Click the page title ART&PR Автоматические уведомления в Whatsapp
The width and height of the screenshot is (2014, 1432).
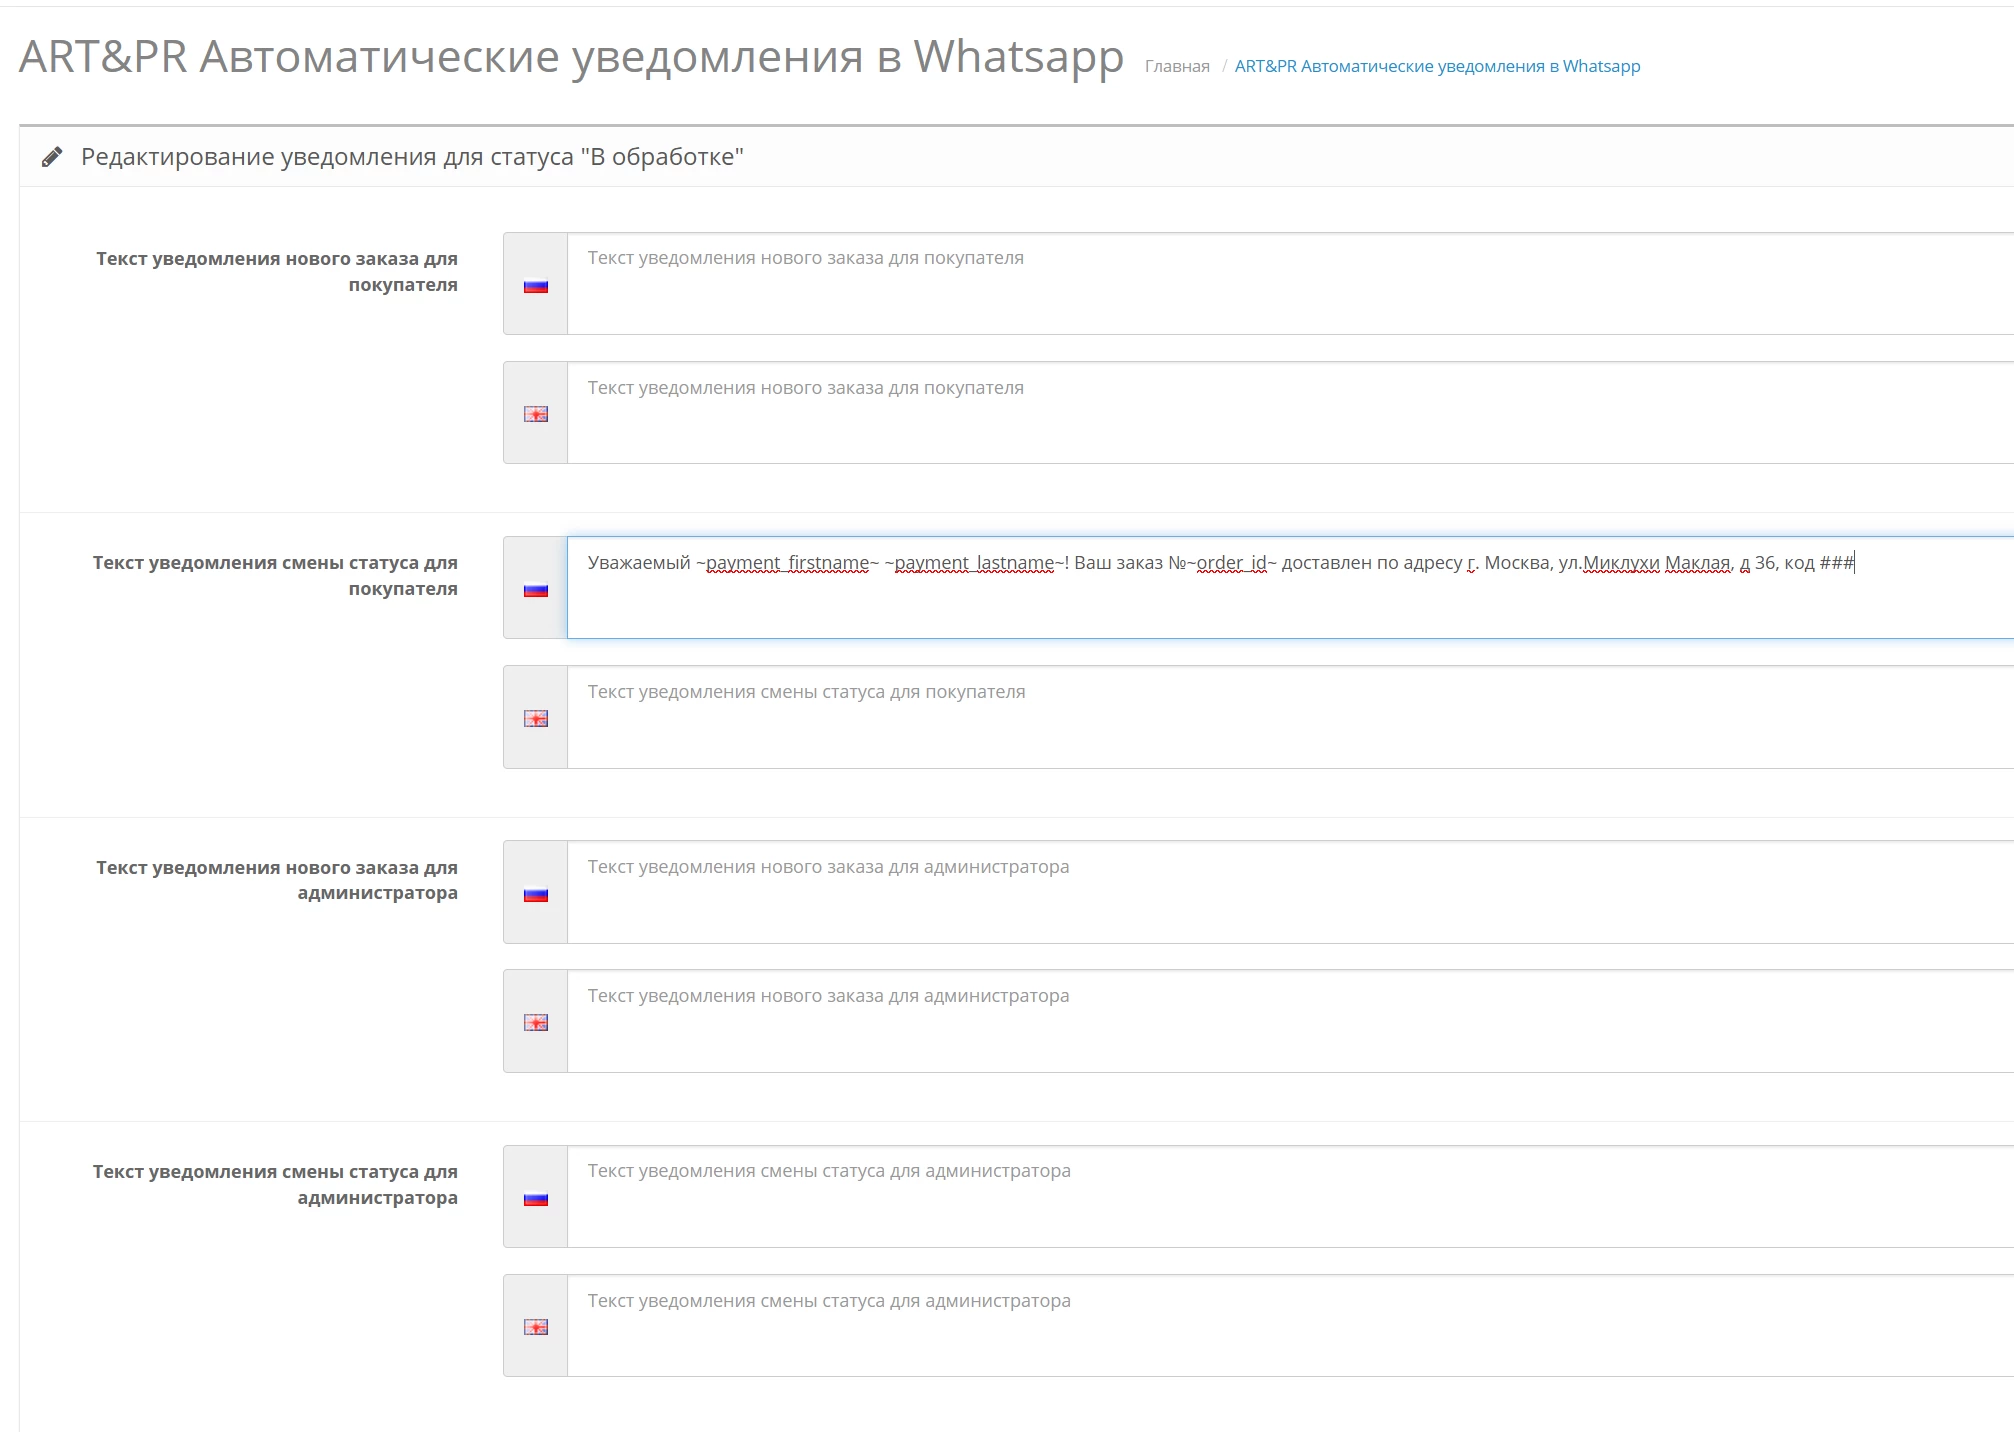click(571, 57)
